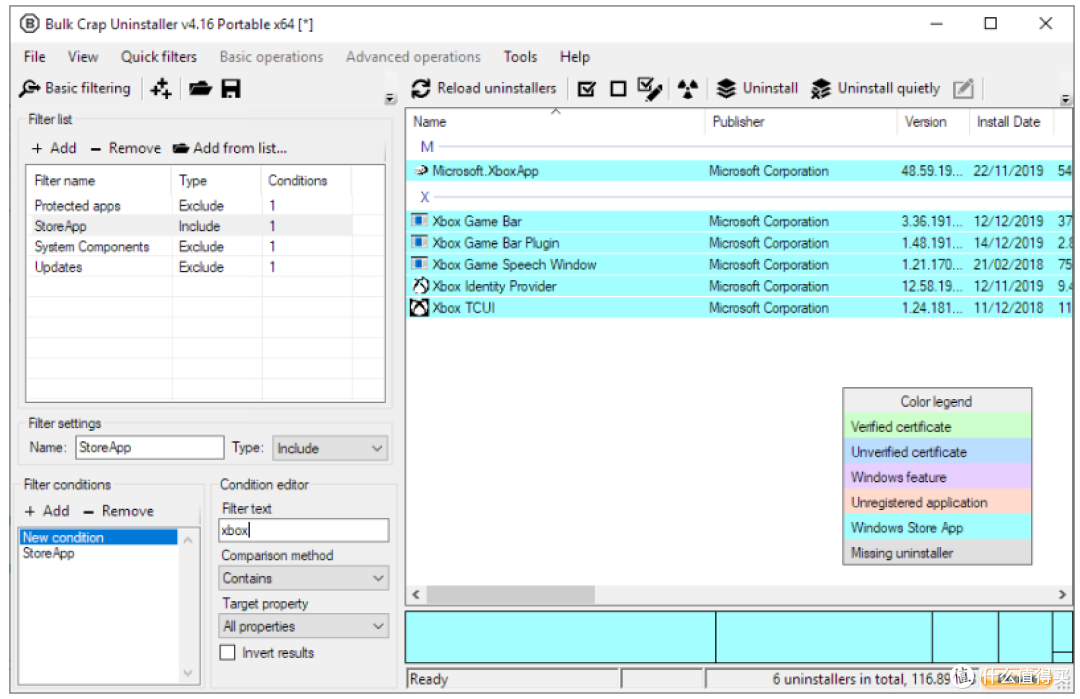Click Remove under Filter conditions
1080x699 pixels.
[x=118, y=511]
